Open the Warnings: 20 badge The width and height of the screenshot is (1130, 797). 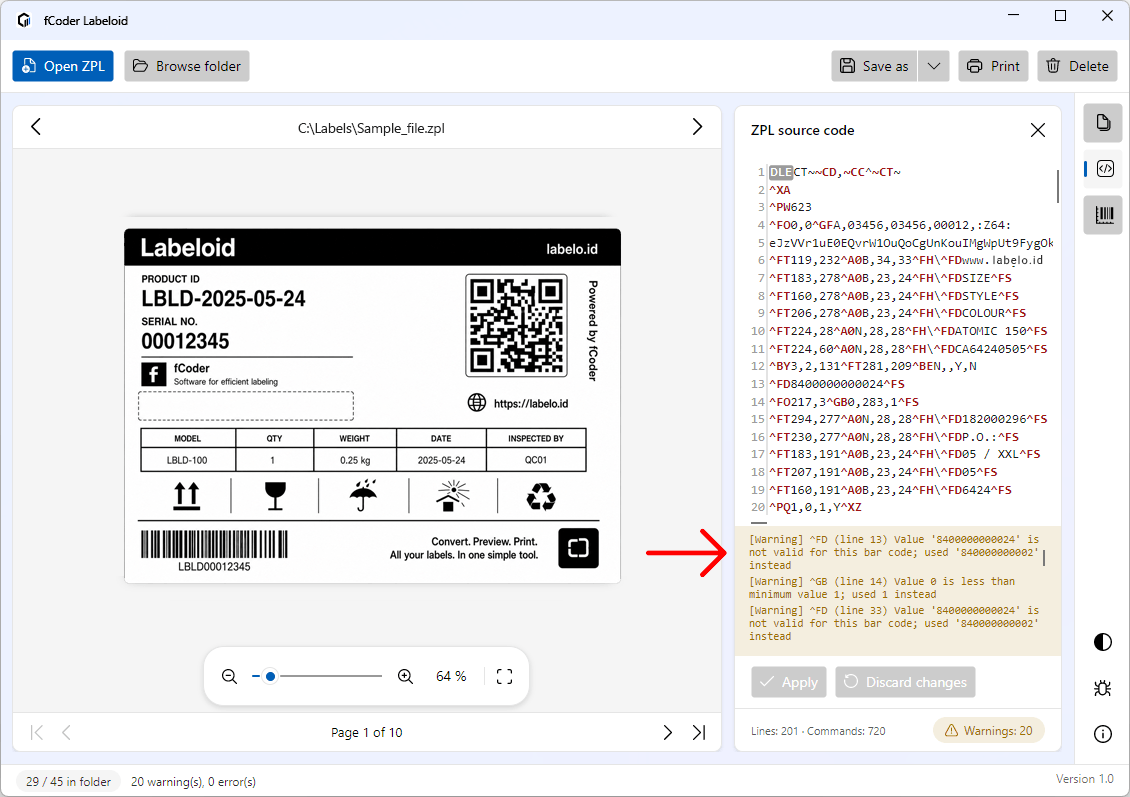(x=989, y=731)
